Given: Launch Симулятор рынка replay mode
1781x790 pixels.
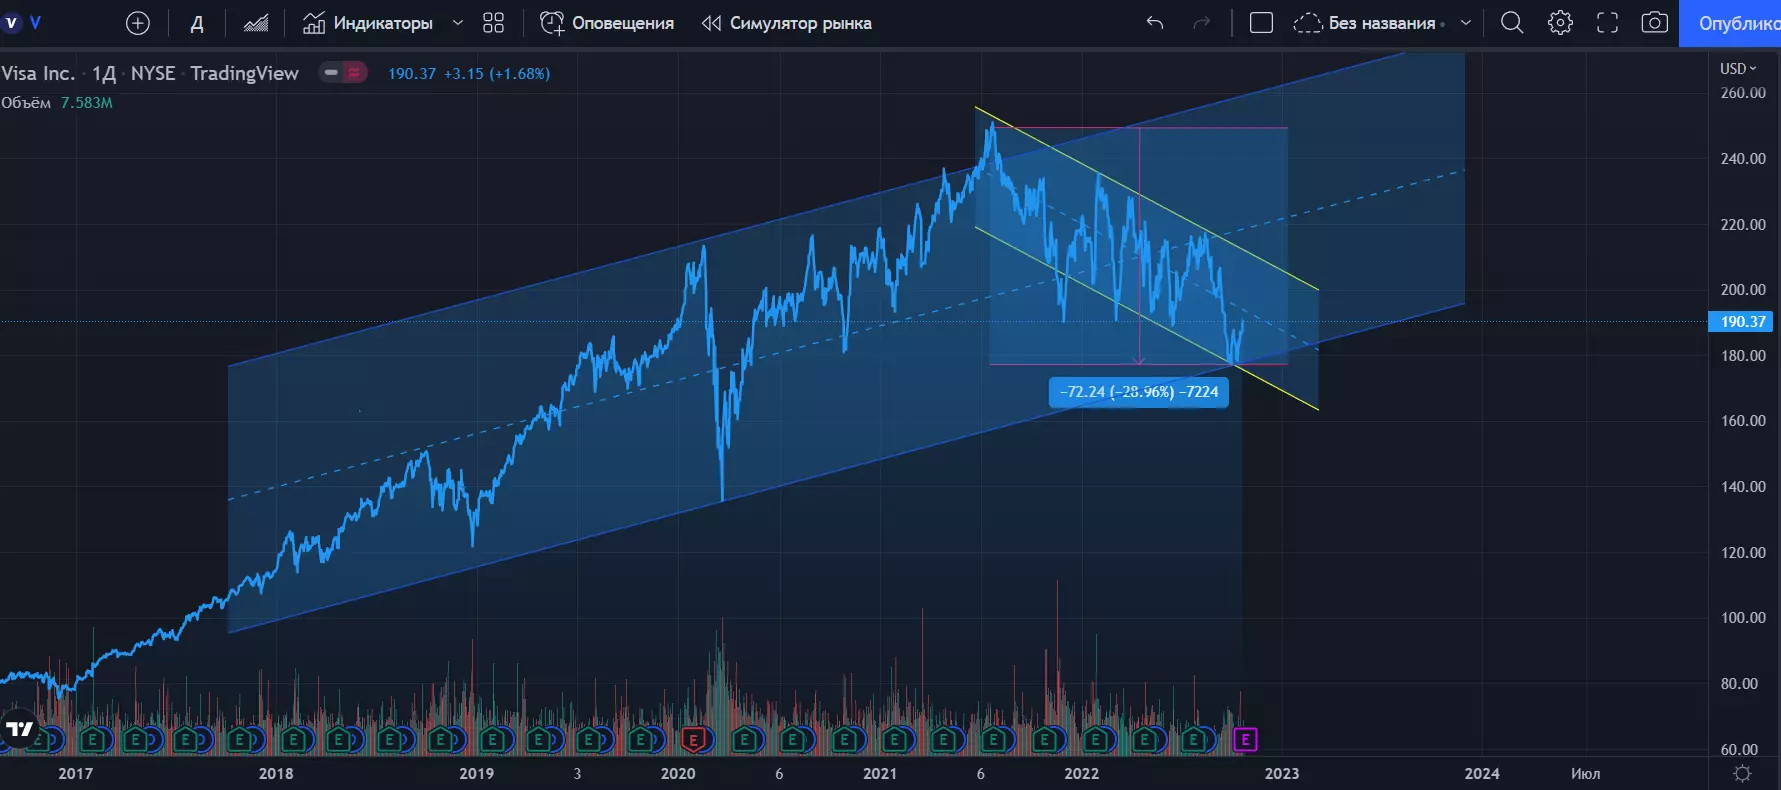Looking at the screenshot, I should (x=786, y=23).
